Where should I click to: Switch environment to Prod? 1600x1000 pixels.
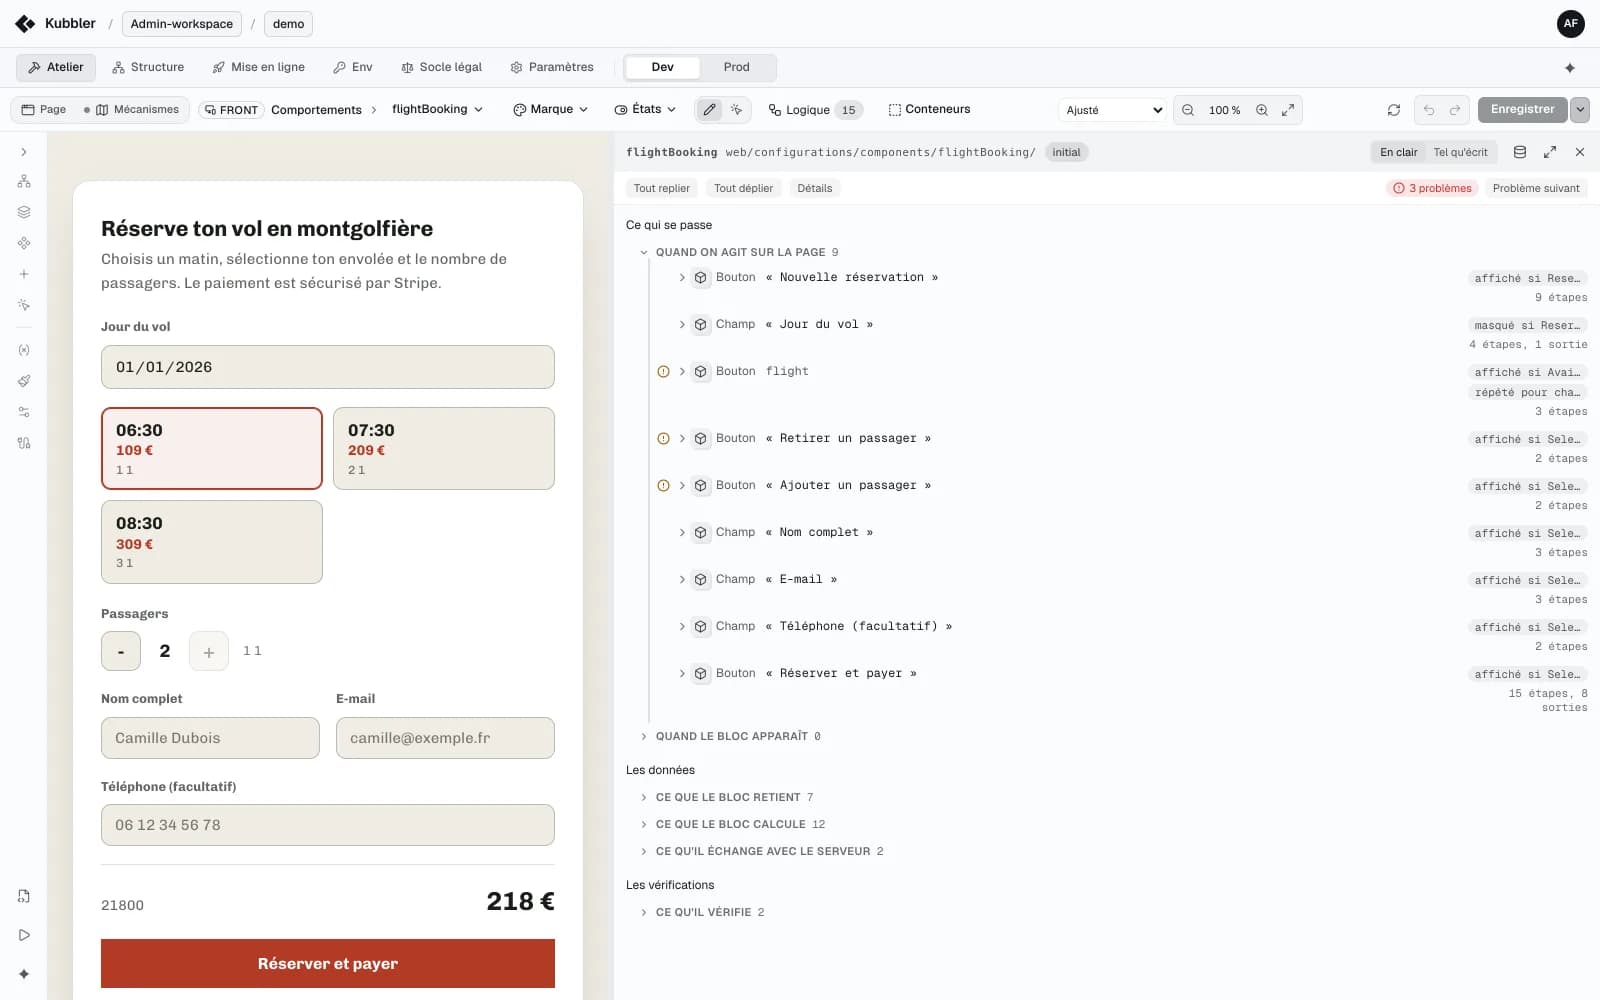[737, 67]
